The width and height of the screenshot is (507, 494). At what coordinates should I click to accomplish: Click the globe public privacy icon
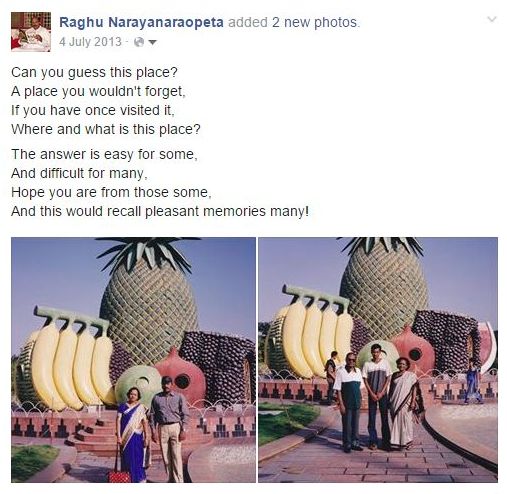coord(139,42)
